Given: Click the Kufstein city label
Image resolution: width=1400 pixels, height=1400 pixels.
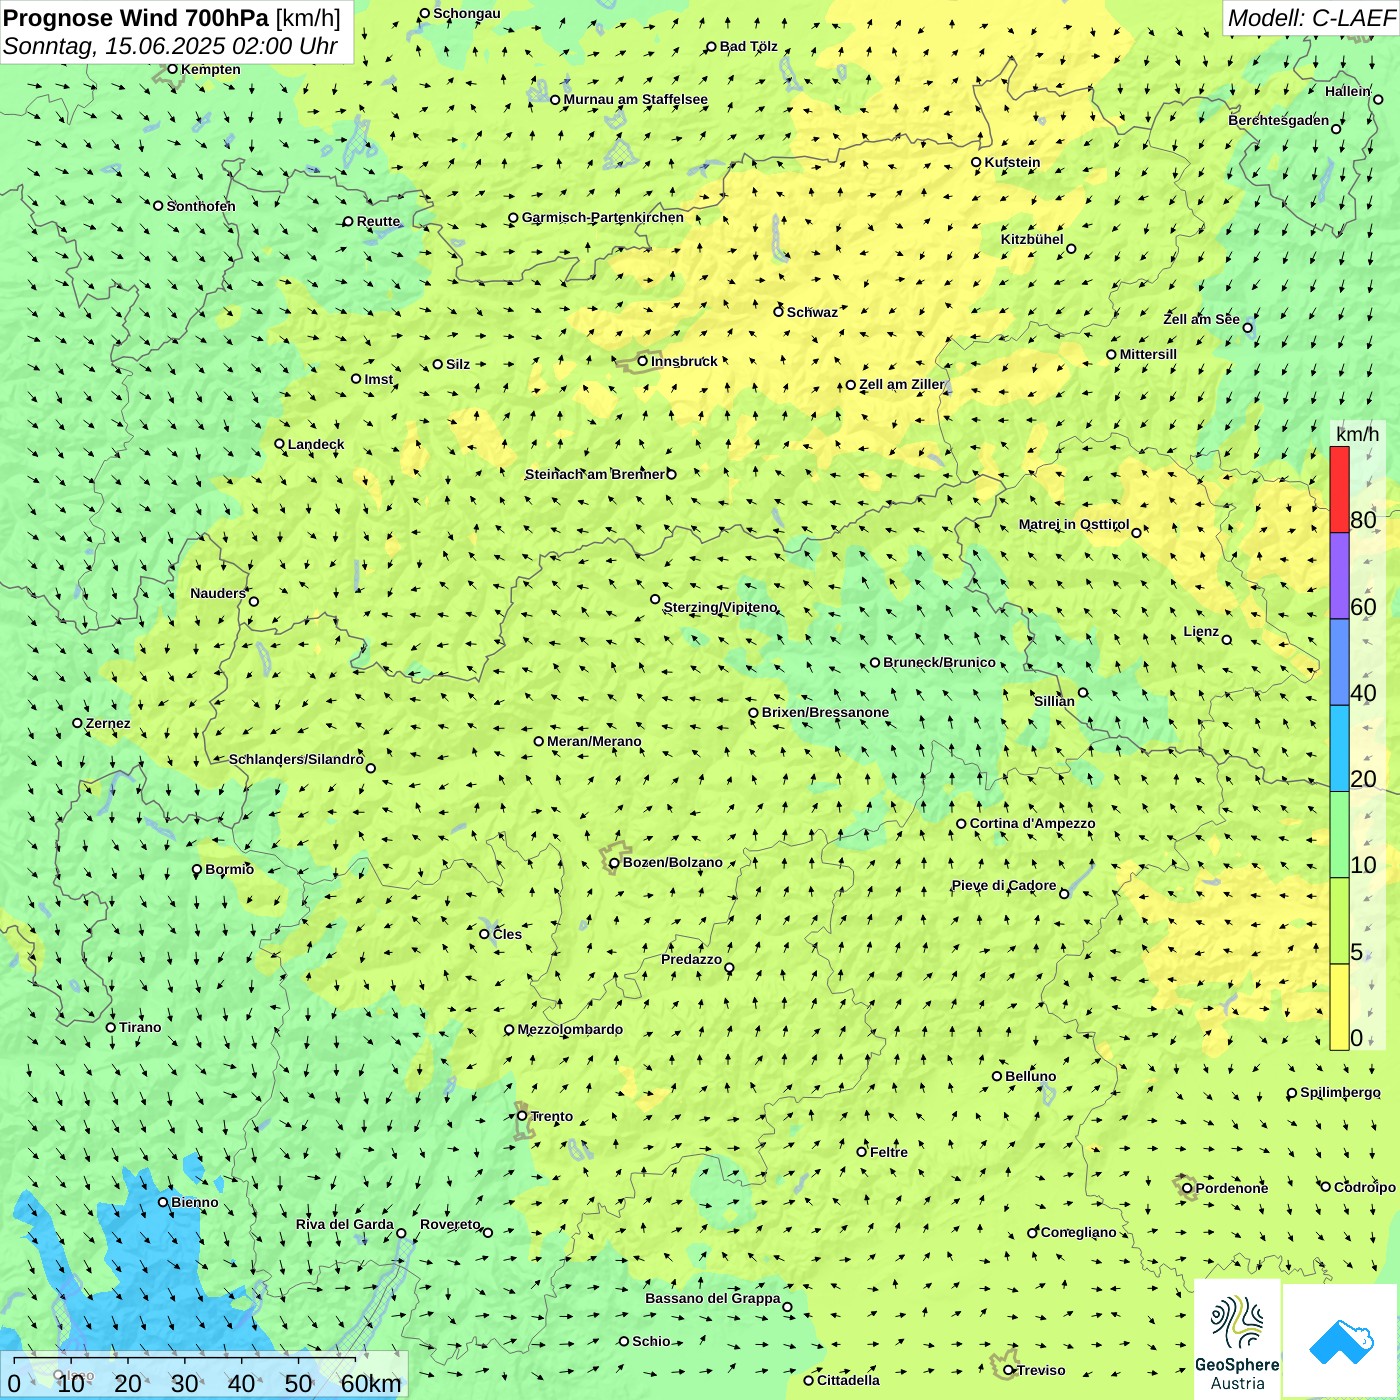Looking at the screenshot, I should point(1012,162).
